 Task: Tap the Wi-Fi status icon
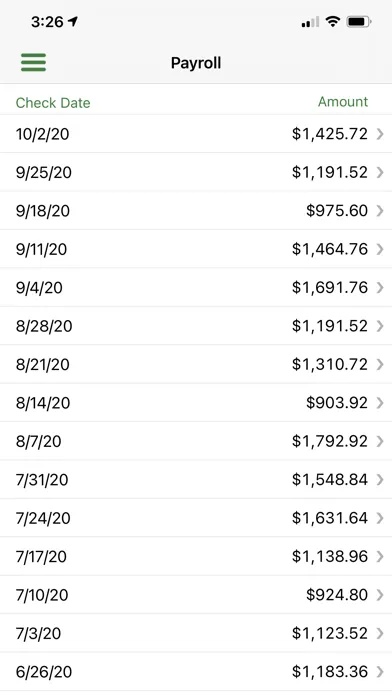coord(332,21)
